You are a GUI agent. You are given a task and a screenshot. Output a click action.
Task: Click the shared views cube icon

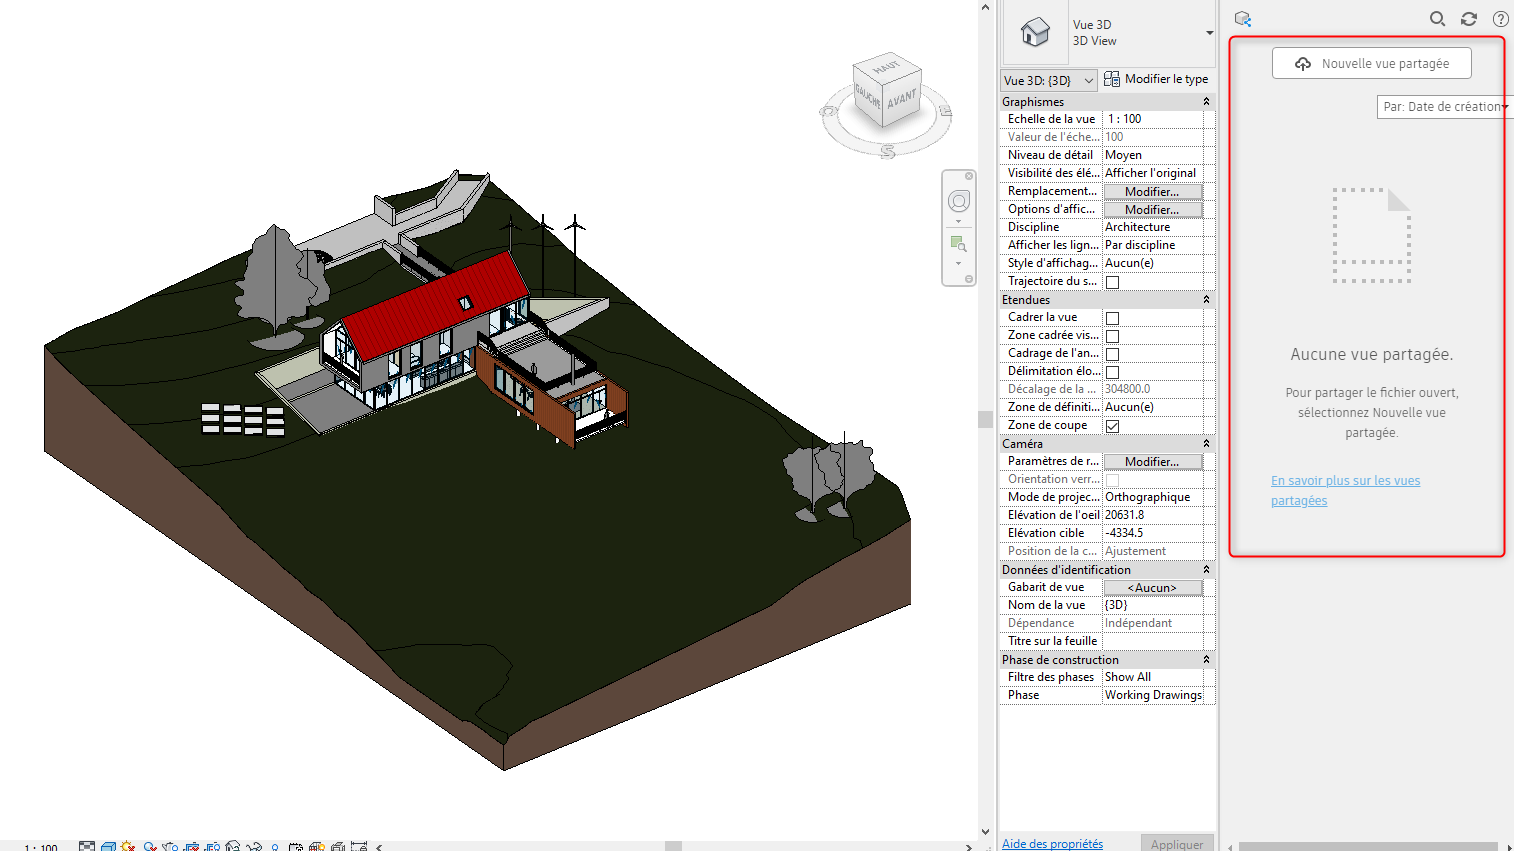(1243, 19)
